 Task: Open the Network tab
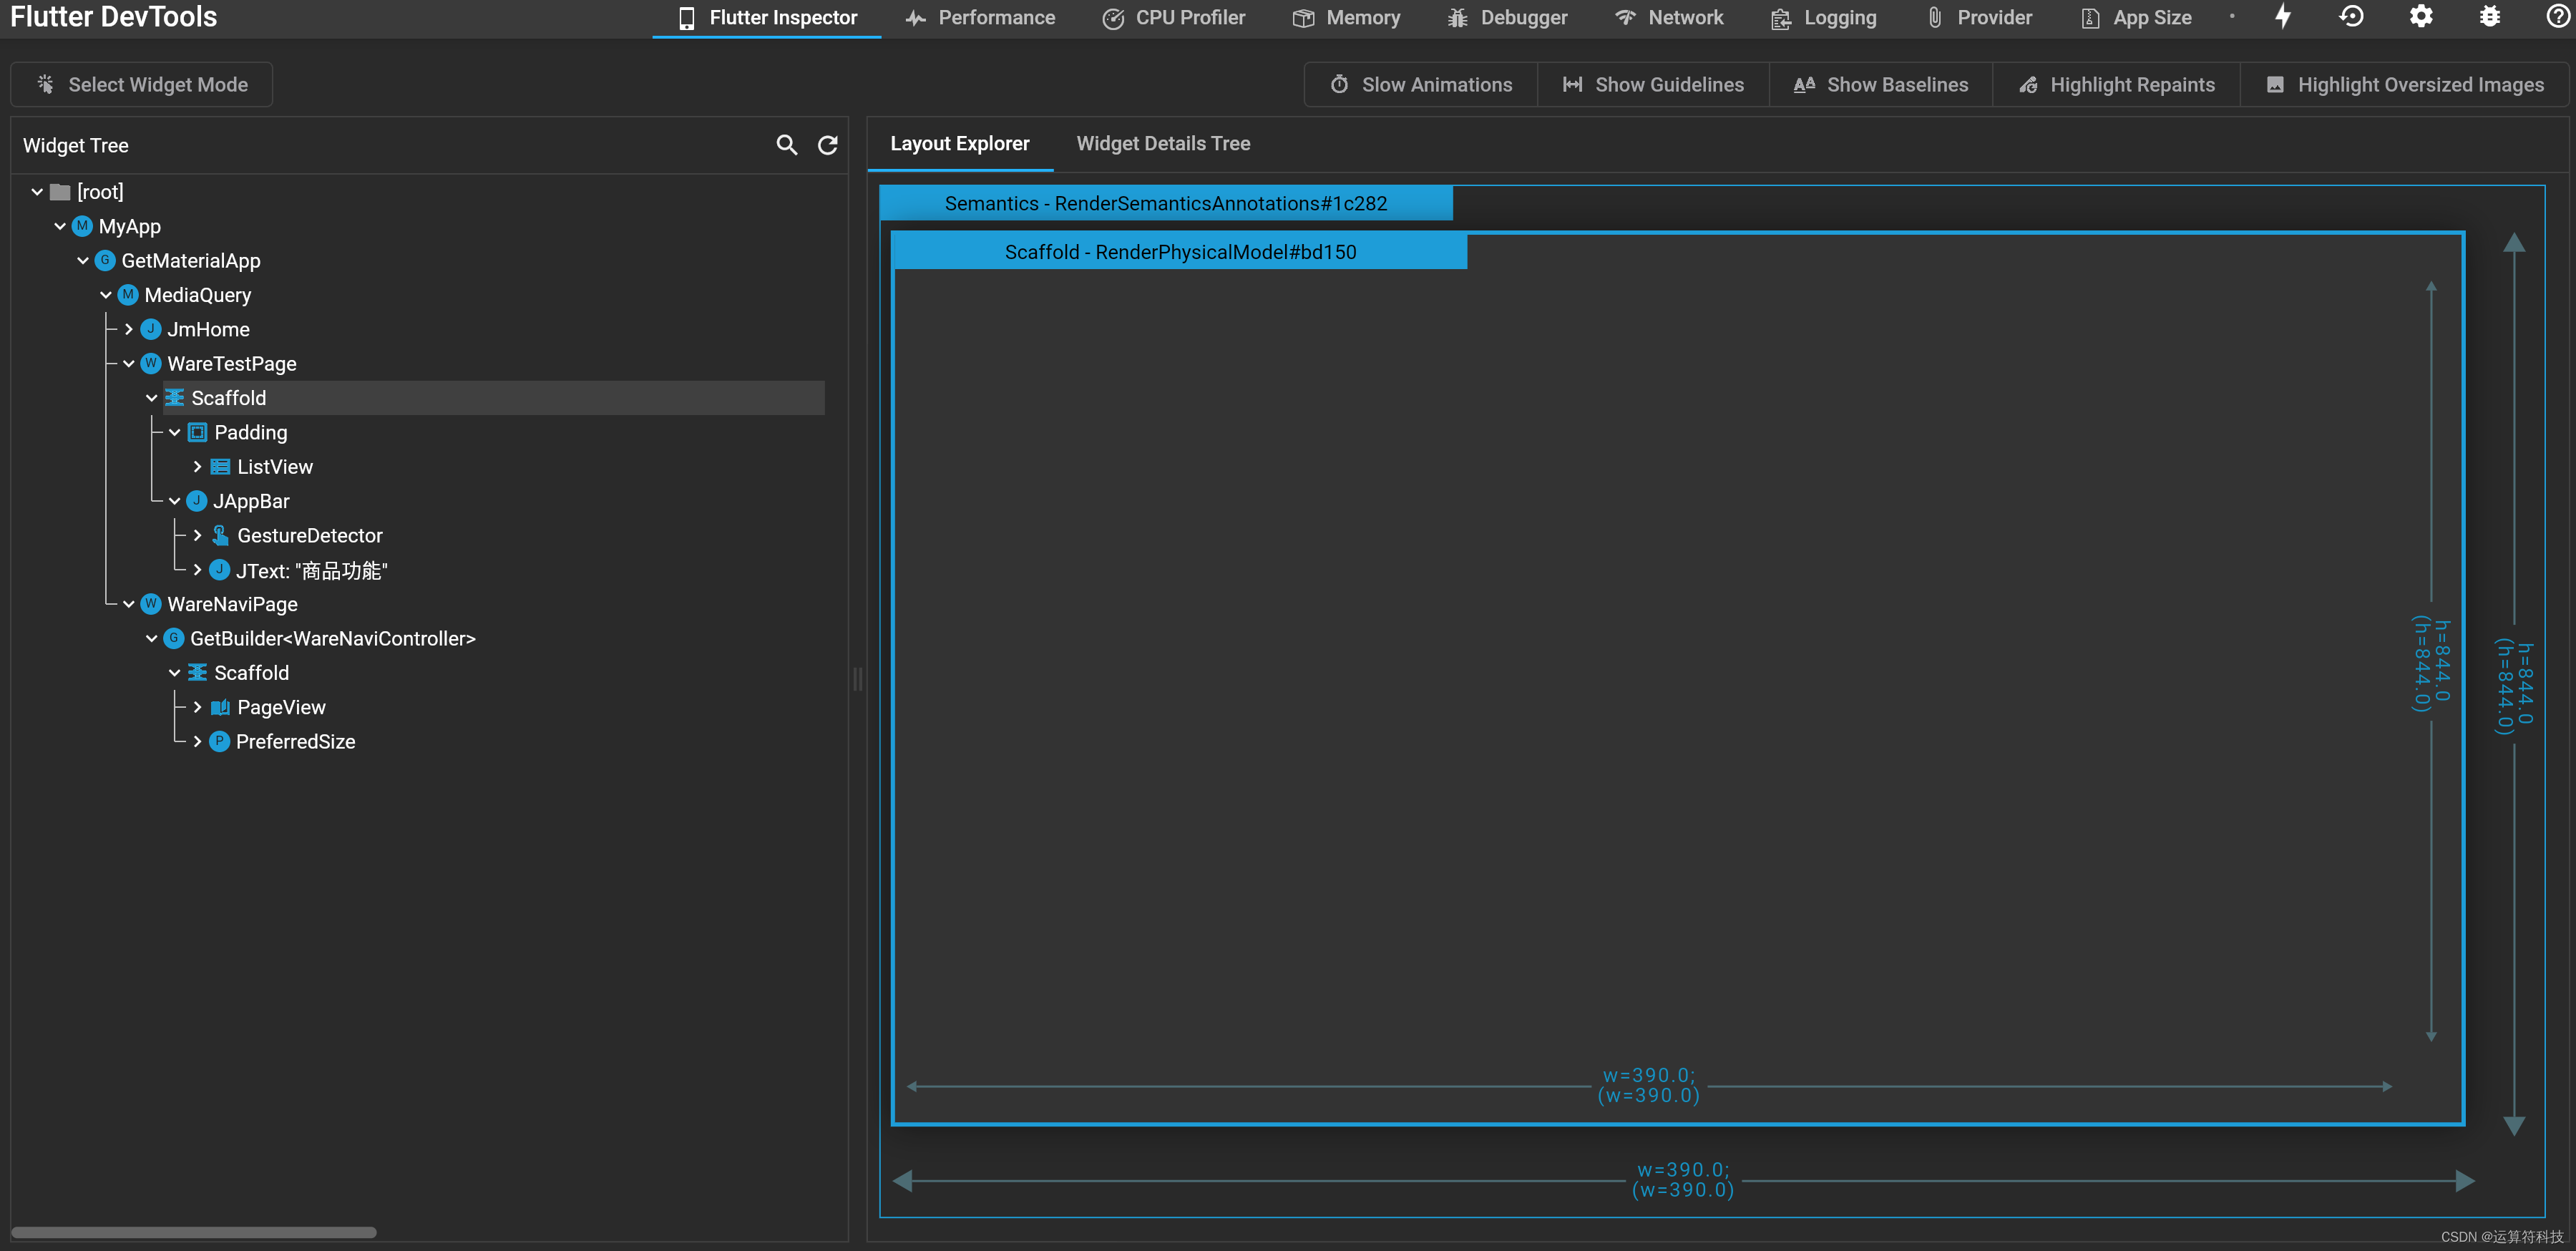[x=1669, y=18]
